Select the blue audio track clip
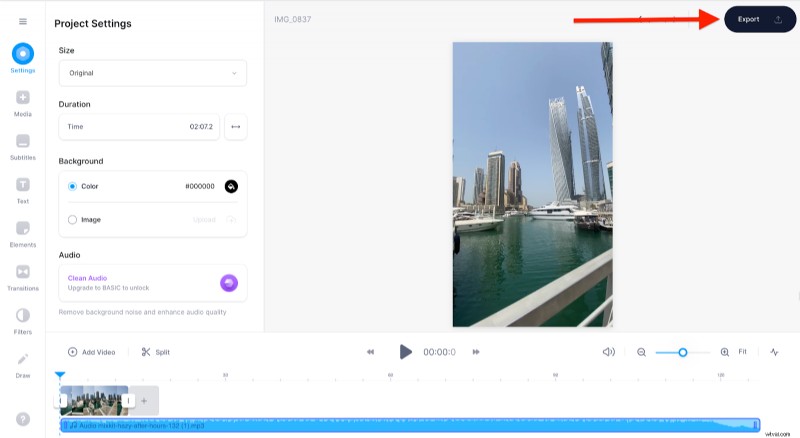The height and width of the screenshot is (438, 800). click(410, 425)
